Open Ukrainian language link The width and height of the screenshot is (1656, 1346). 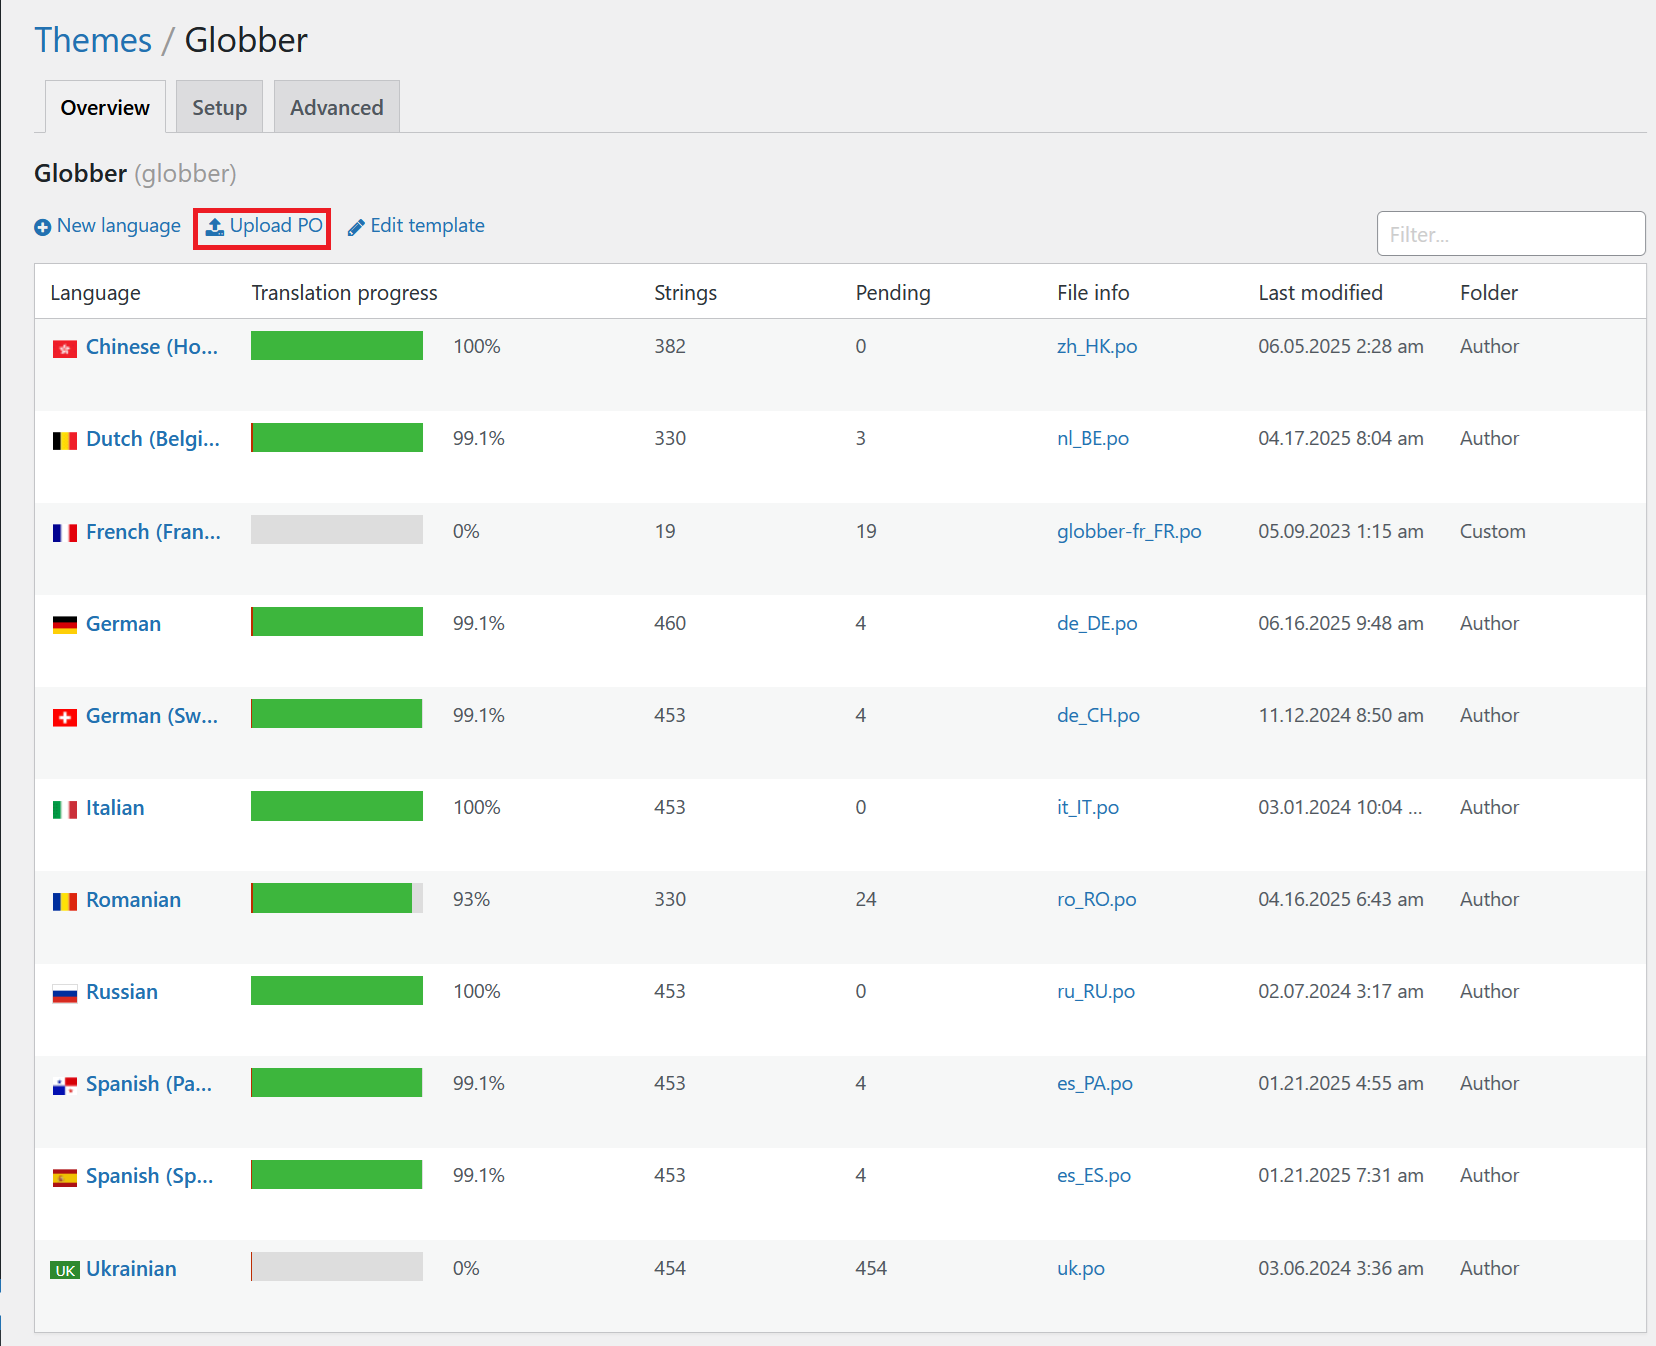[131, 1269]
